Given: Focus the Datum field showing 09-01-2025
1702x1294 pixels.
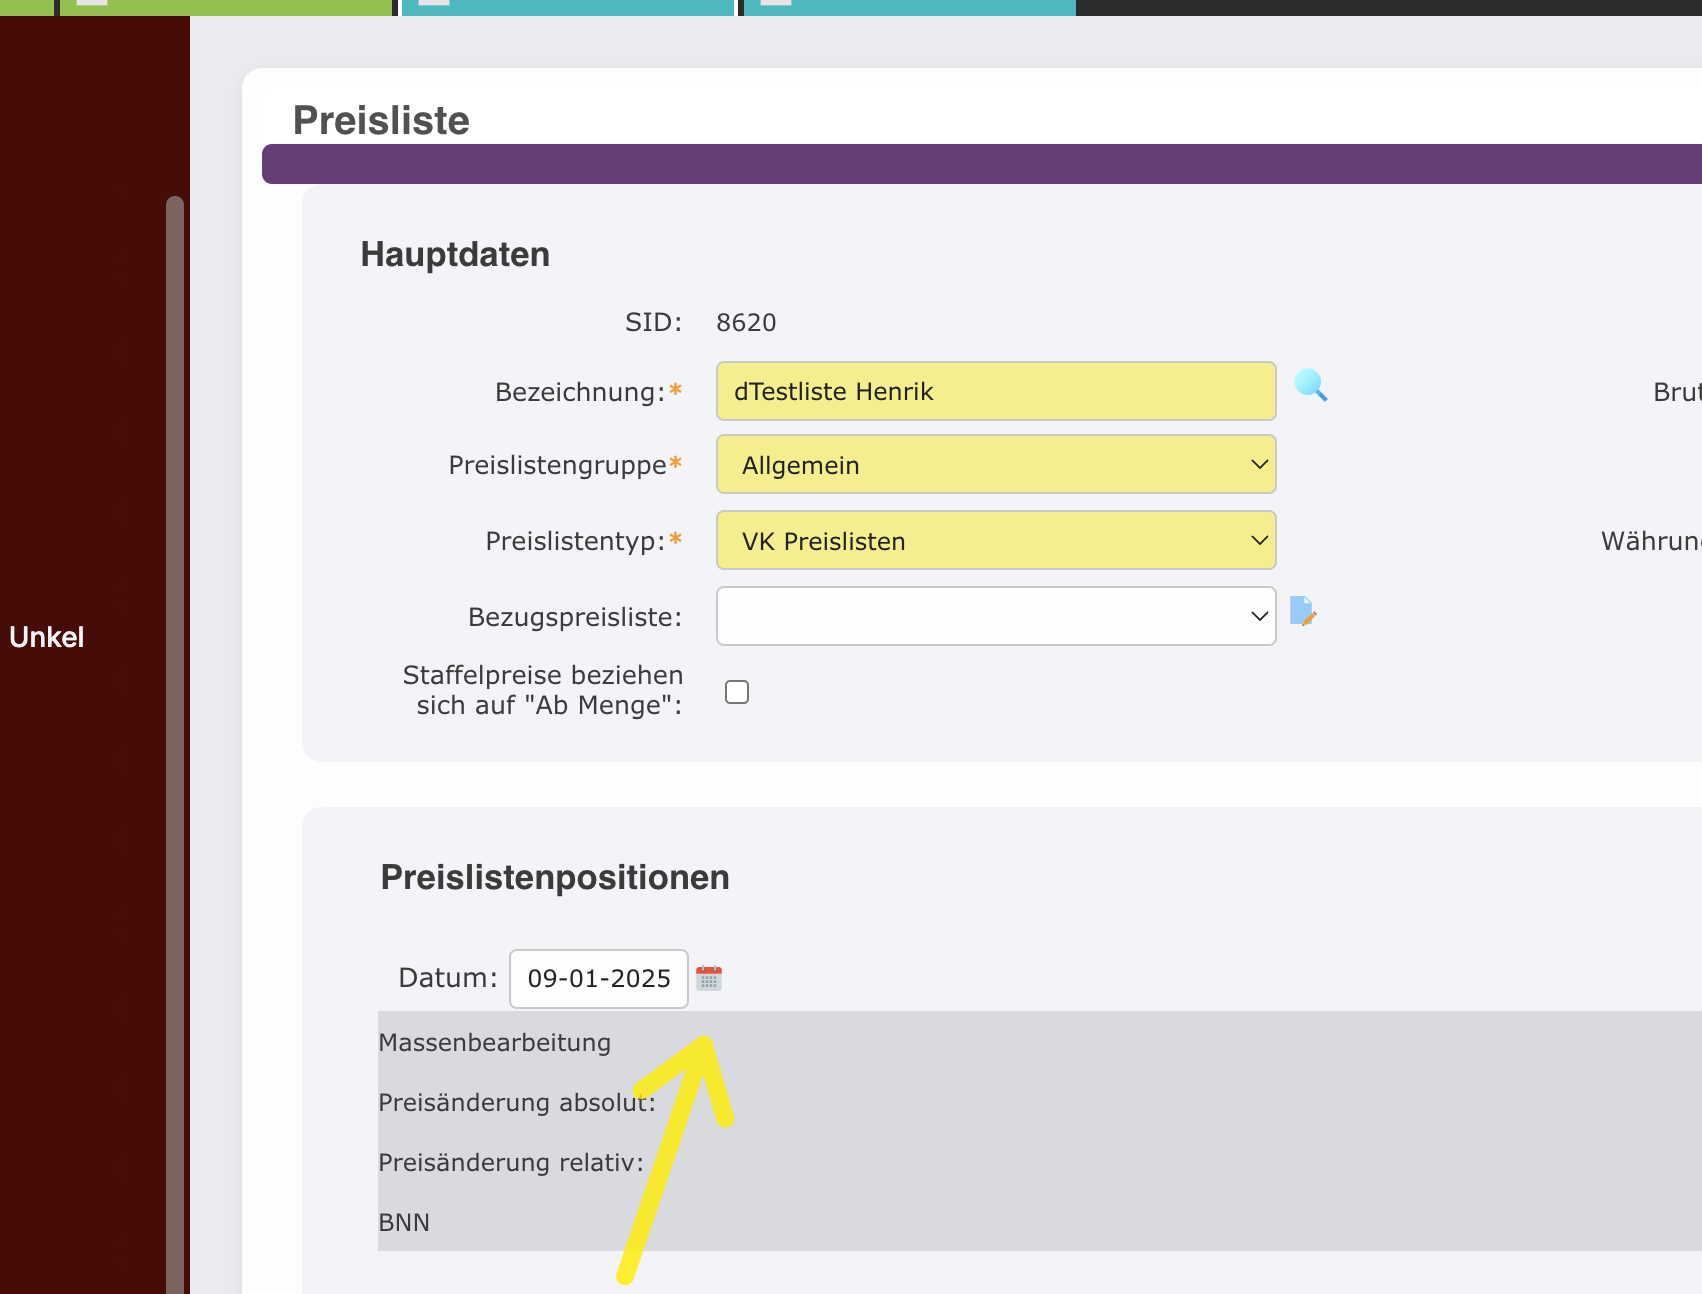Looking at the screenshot, I should coord(598,979).
